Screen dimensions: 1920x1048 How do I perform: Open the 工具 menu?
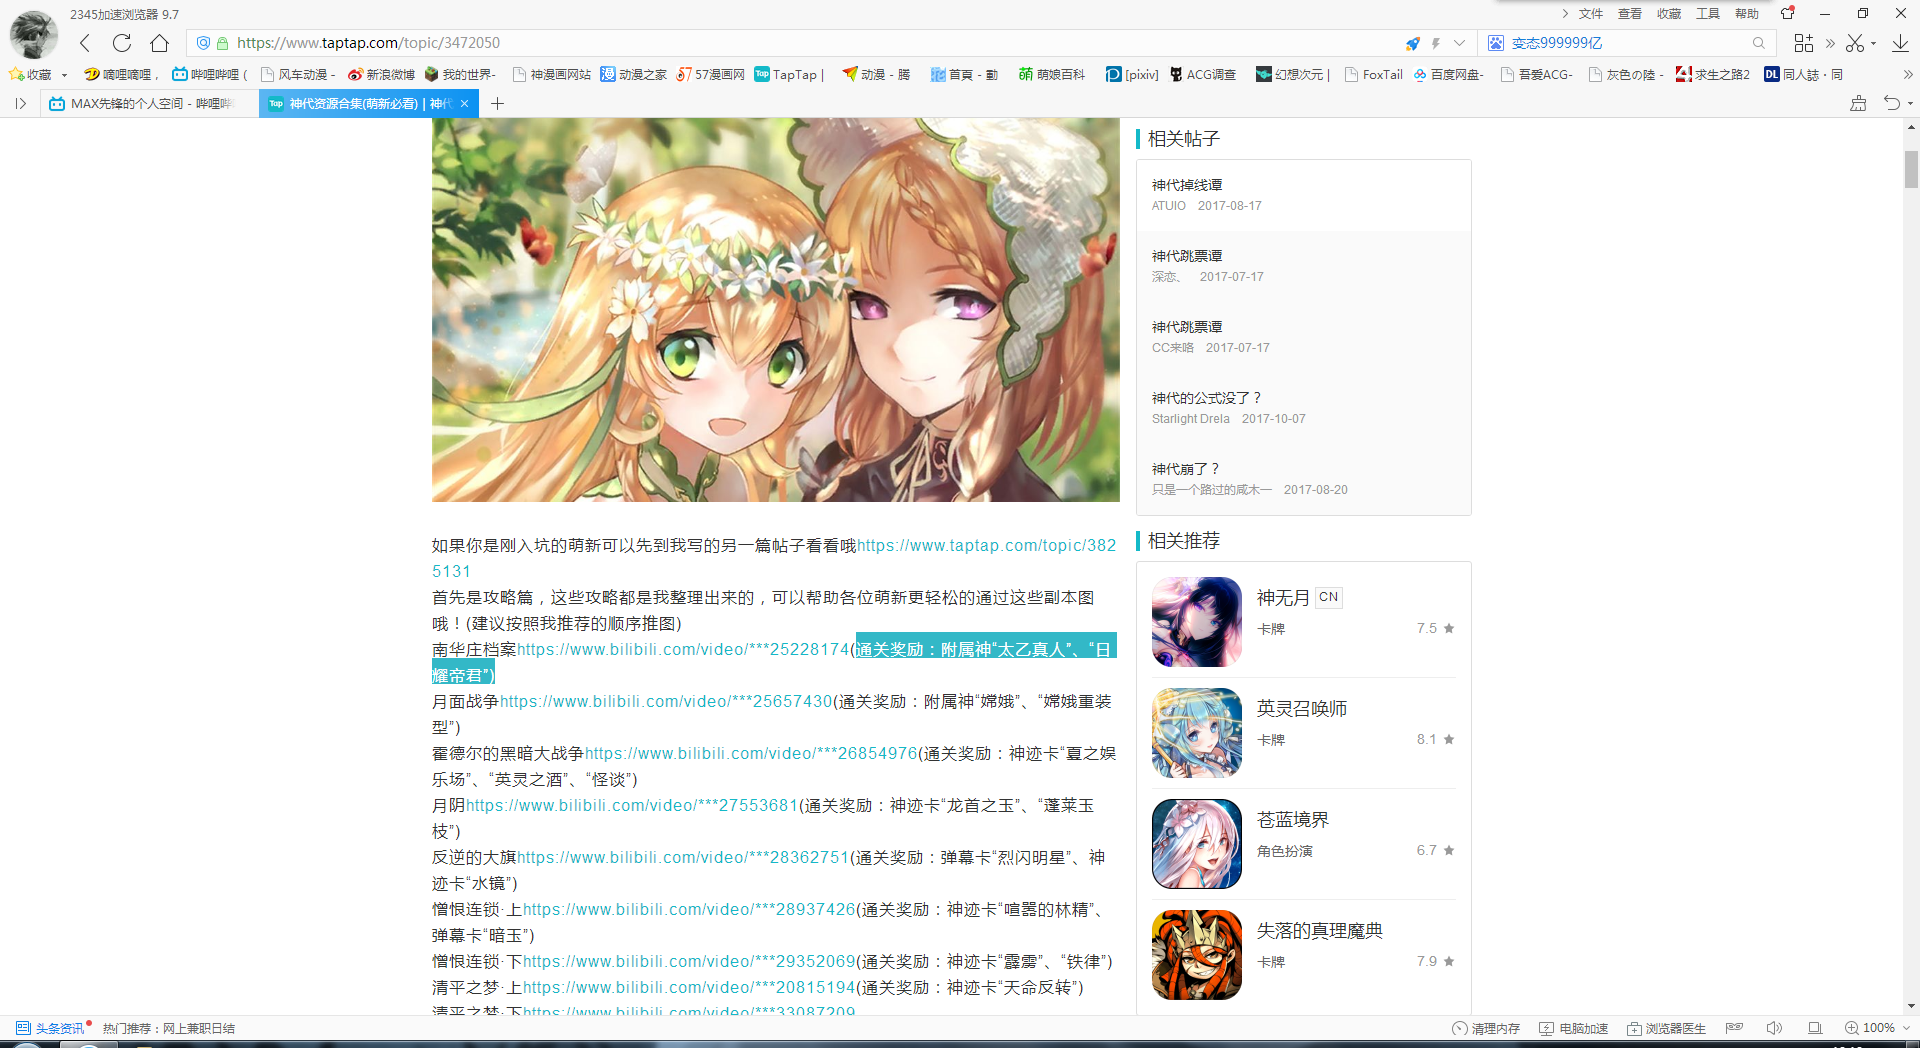click(1708, 13)
